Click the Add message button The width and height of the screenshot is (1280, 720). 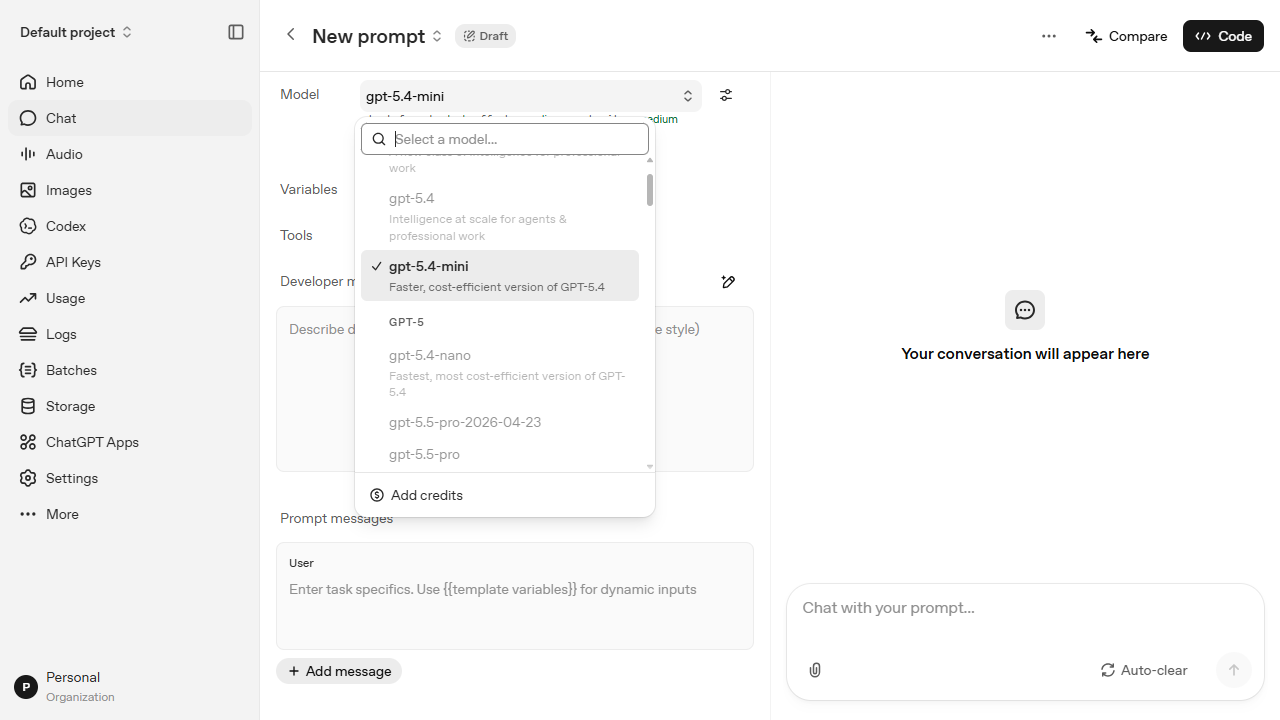click(x=339, y=671)
